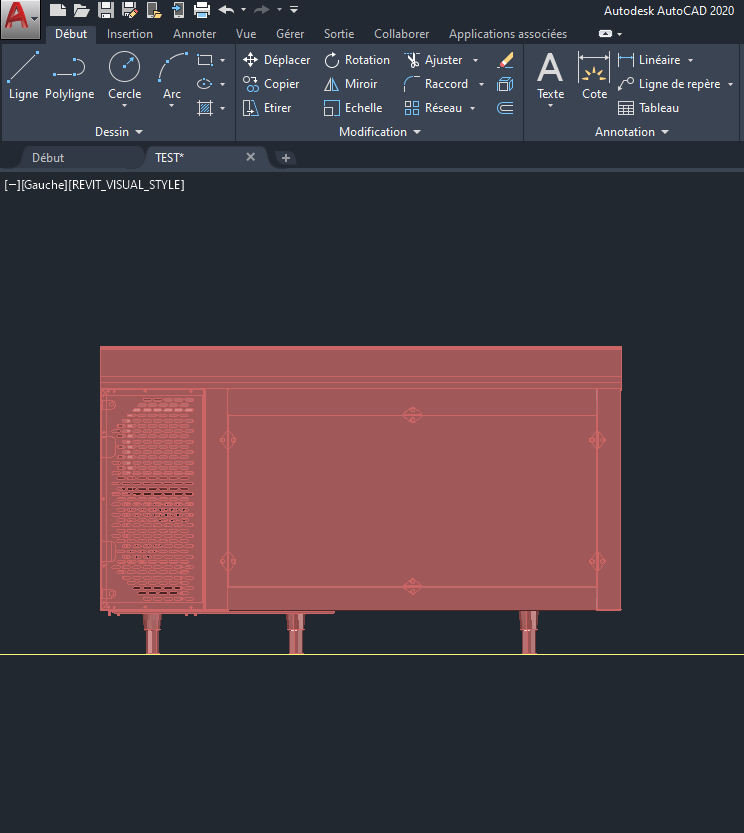Choose the Polyligne tool
This screenshot has height=833, width=744.
69,76
